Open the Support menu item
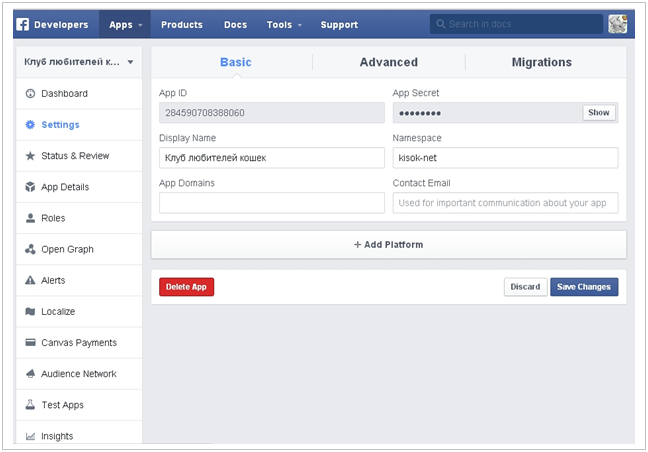Viewport: 648px width, 452px height. click(339, 25)
